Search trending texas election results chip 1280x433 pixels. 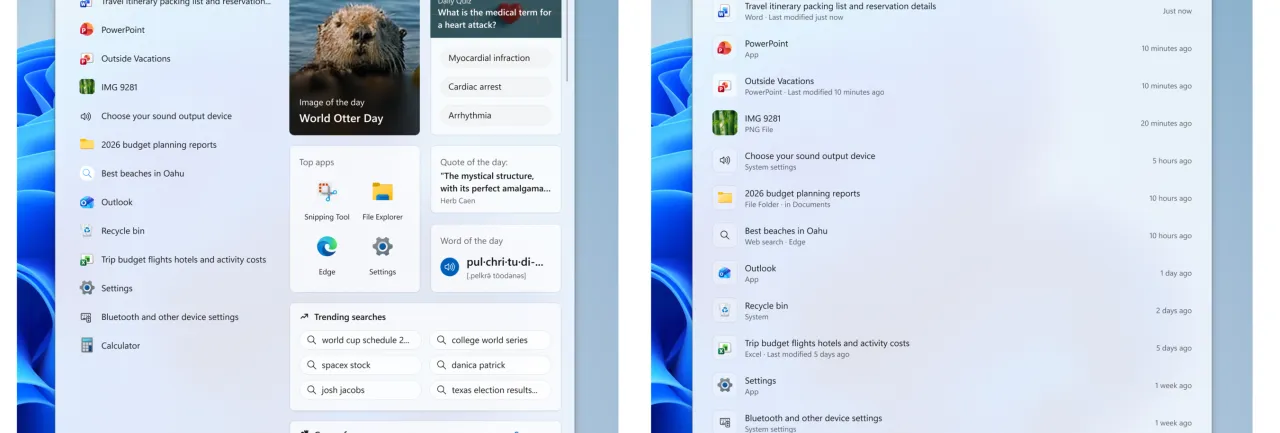pyautogui.click(x=491, y=390)
